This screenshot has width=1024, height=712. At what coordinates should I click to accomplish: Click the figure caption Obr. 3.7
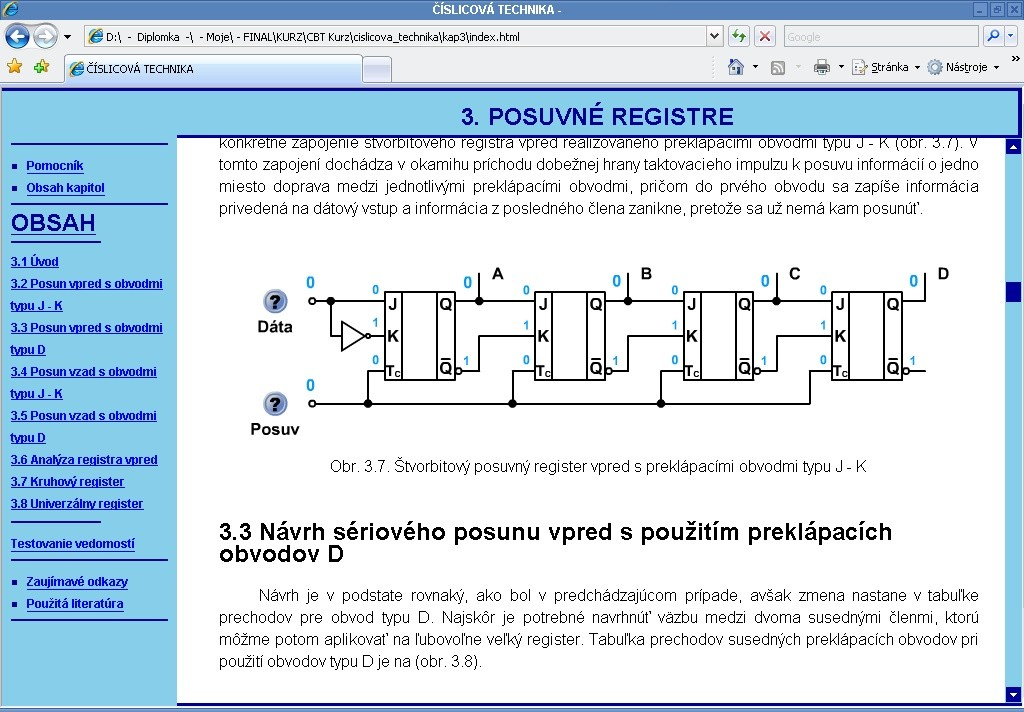(x=598, y=466)
